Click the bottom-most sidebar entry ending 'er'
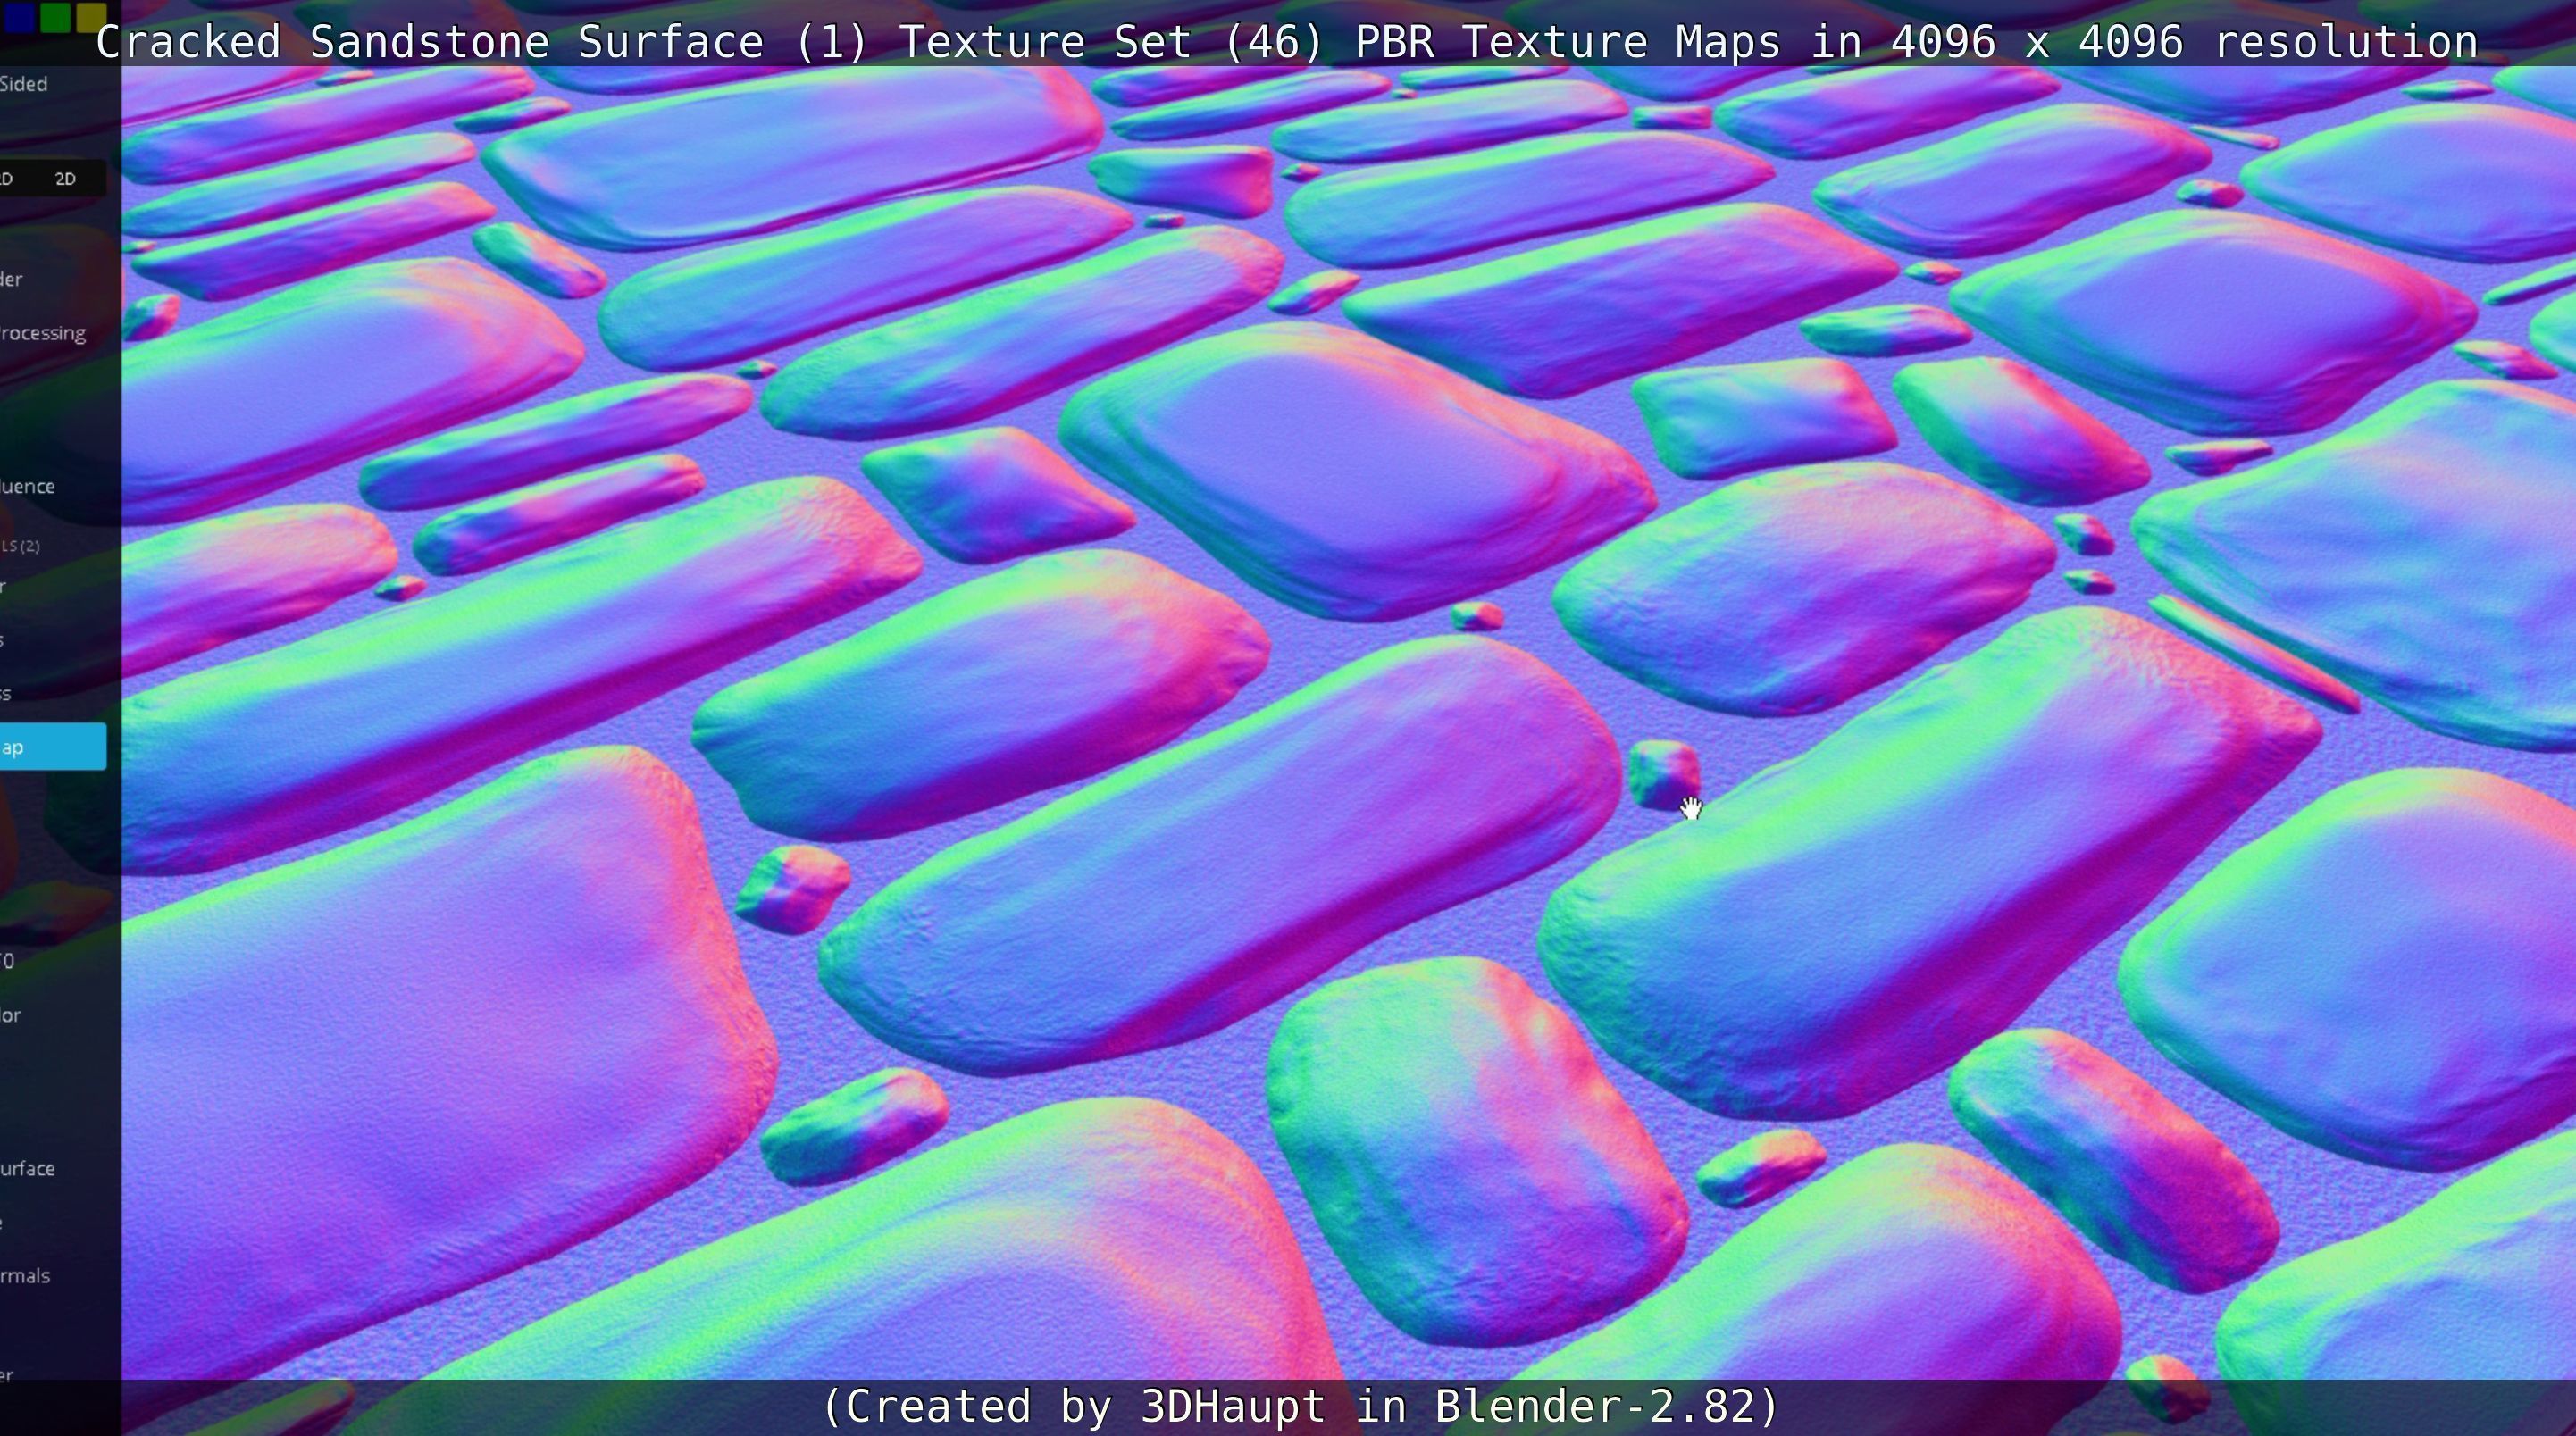 point(8,1375)
